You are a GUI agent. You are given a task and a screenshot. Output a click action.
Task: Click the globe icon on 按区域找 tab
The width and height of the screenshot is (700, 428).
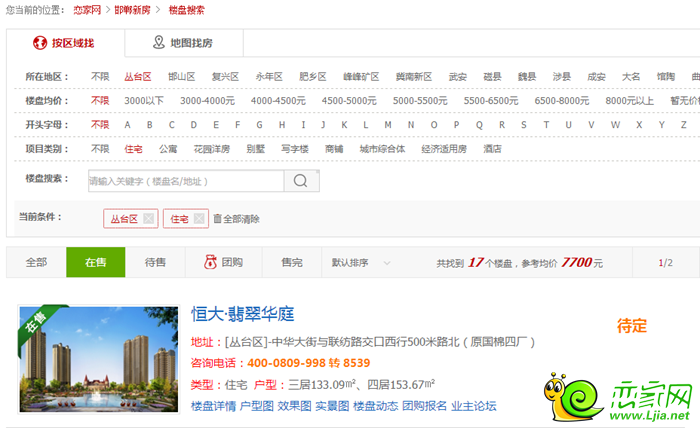click(40, 43)
